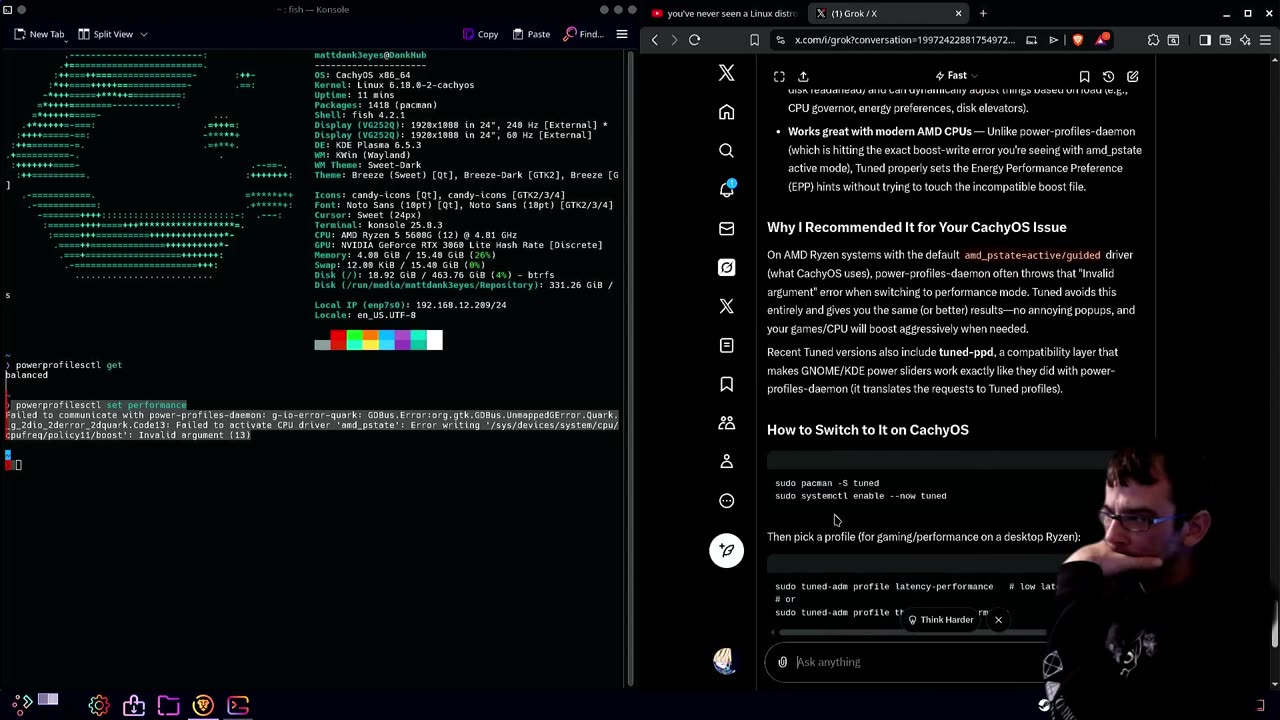Viewport: 1280px width, 720px height.
Task: Click the Think Harder button
Action: (x=940, y=620)
